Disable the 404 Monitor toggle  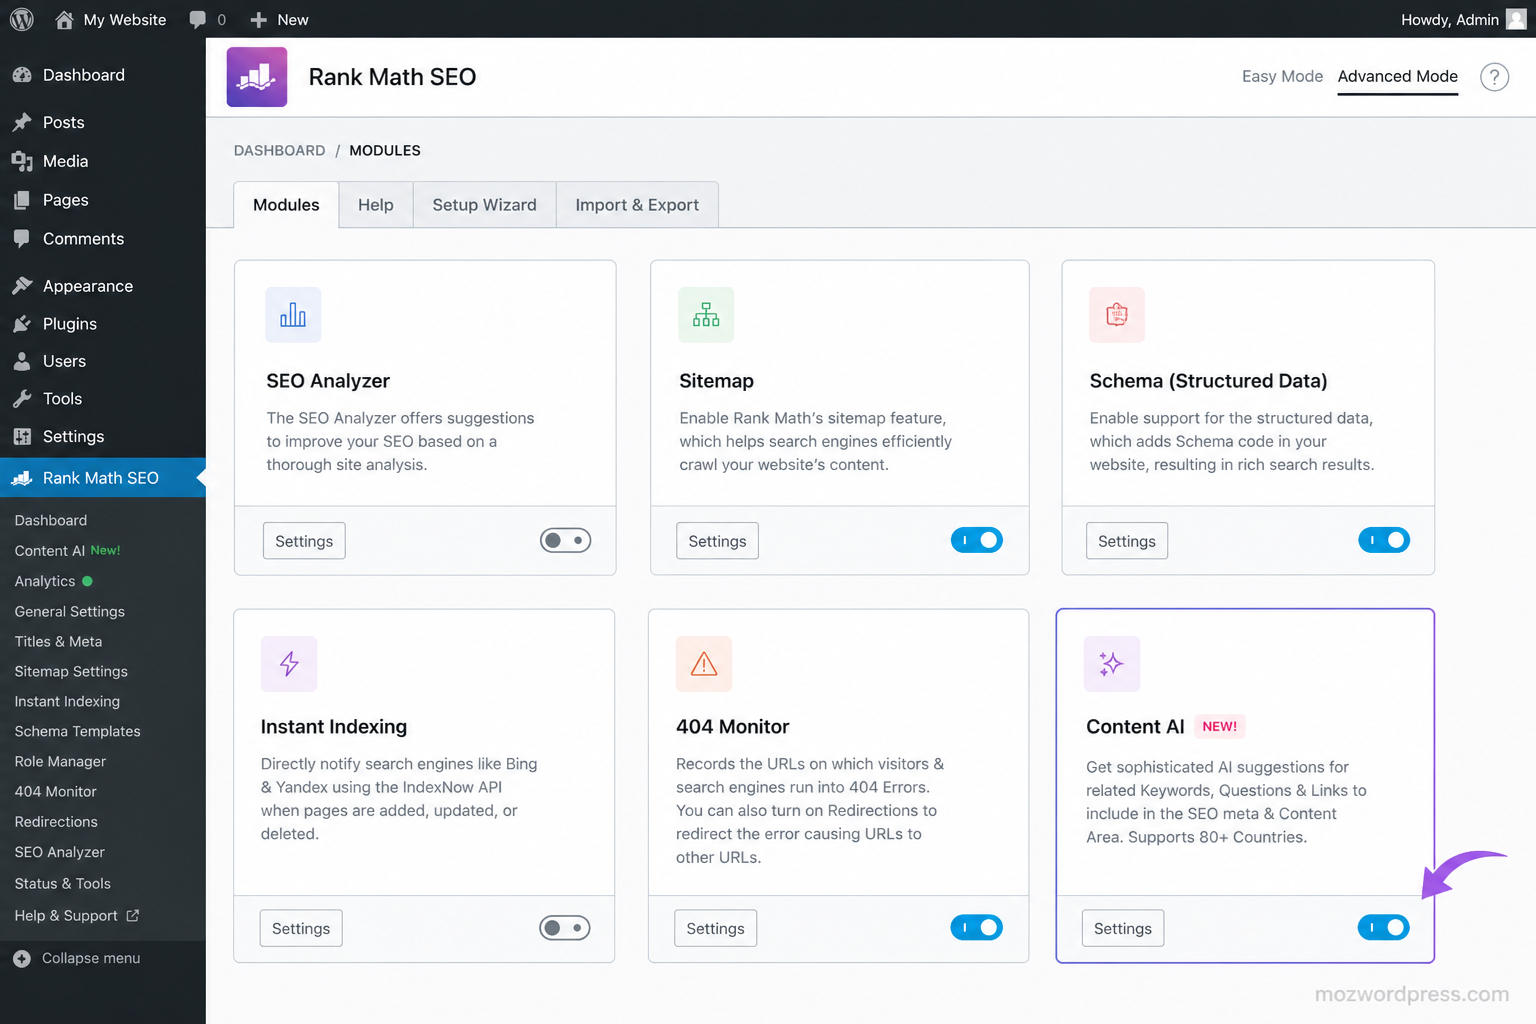pyautogui.click(x=977, y=928)
